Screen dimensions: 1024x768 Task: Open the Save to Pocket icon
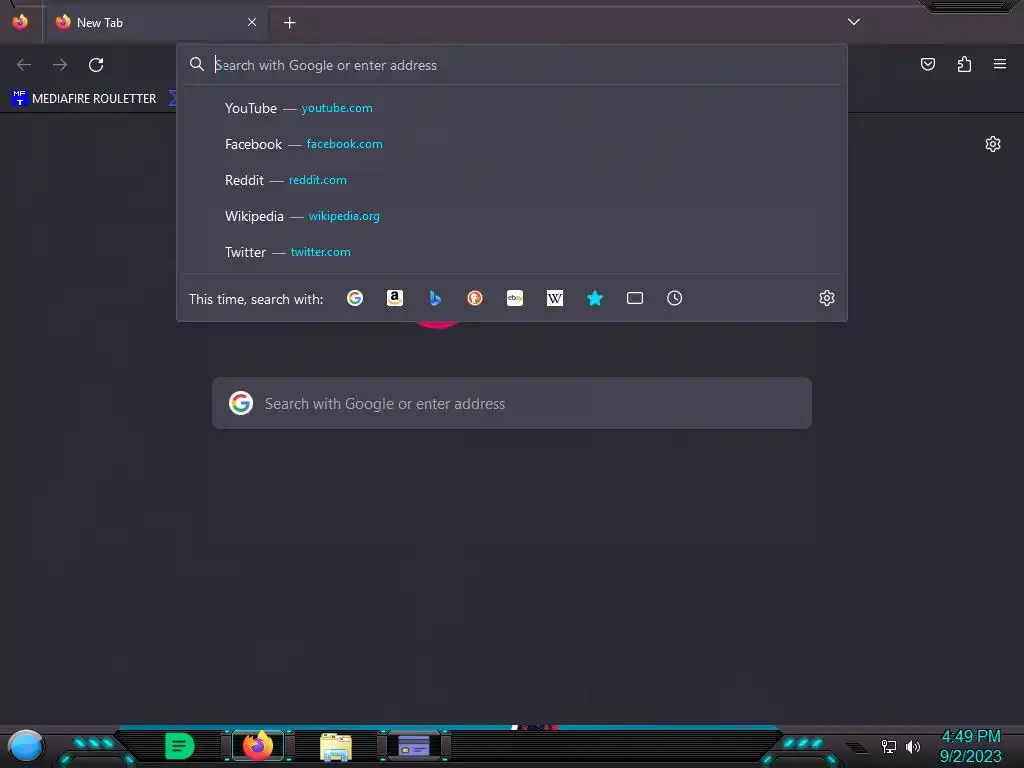coord(928,64)
